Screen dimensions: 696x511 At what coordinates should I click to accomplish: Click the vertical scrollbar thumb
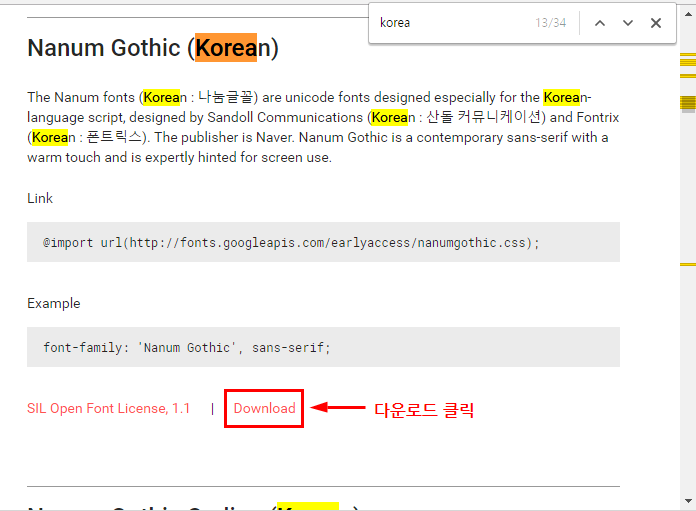tap(688, 104)
